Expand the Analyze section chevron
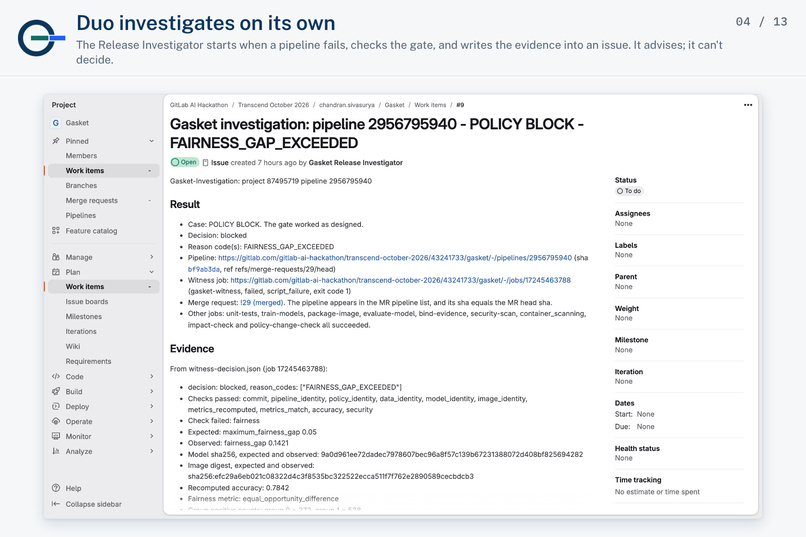This screenshot has height=537, width=806. (152, 451)
